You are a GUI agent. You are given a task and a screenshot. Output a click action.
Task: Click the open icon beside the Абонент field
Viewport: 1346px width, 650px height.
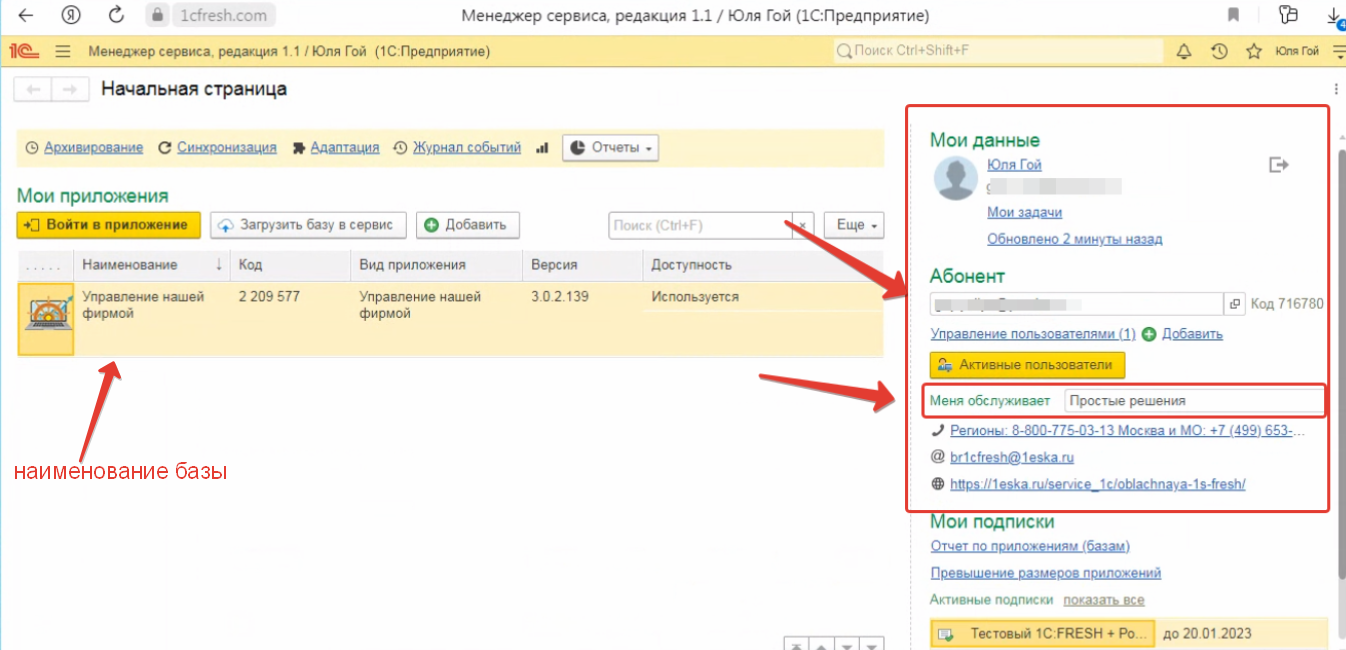(1235, 304)
